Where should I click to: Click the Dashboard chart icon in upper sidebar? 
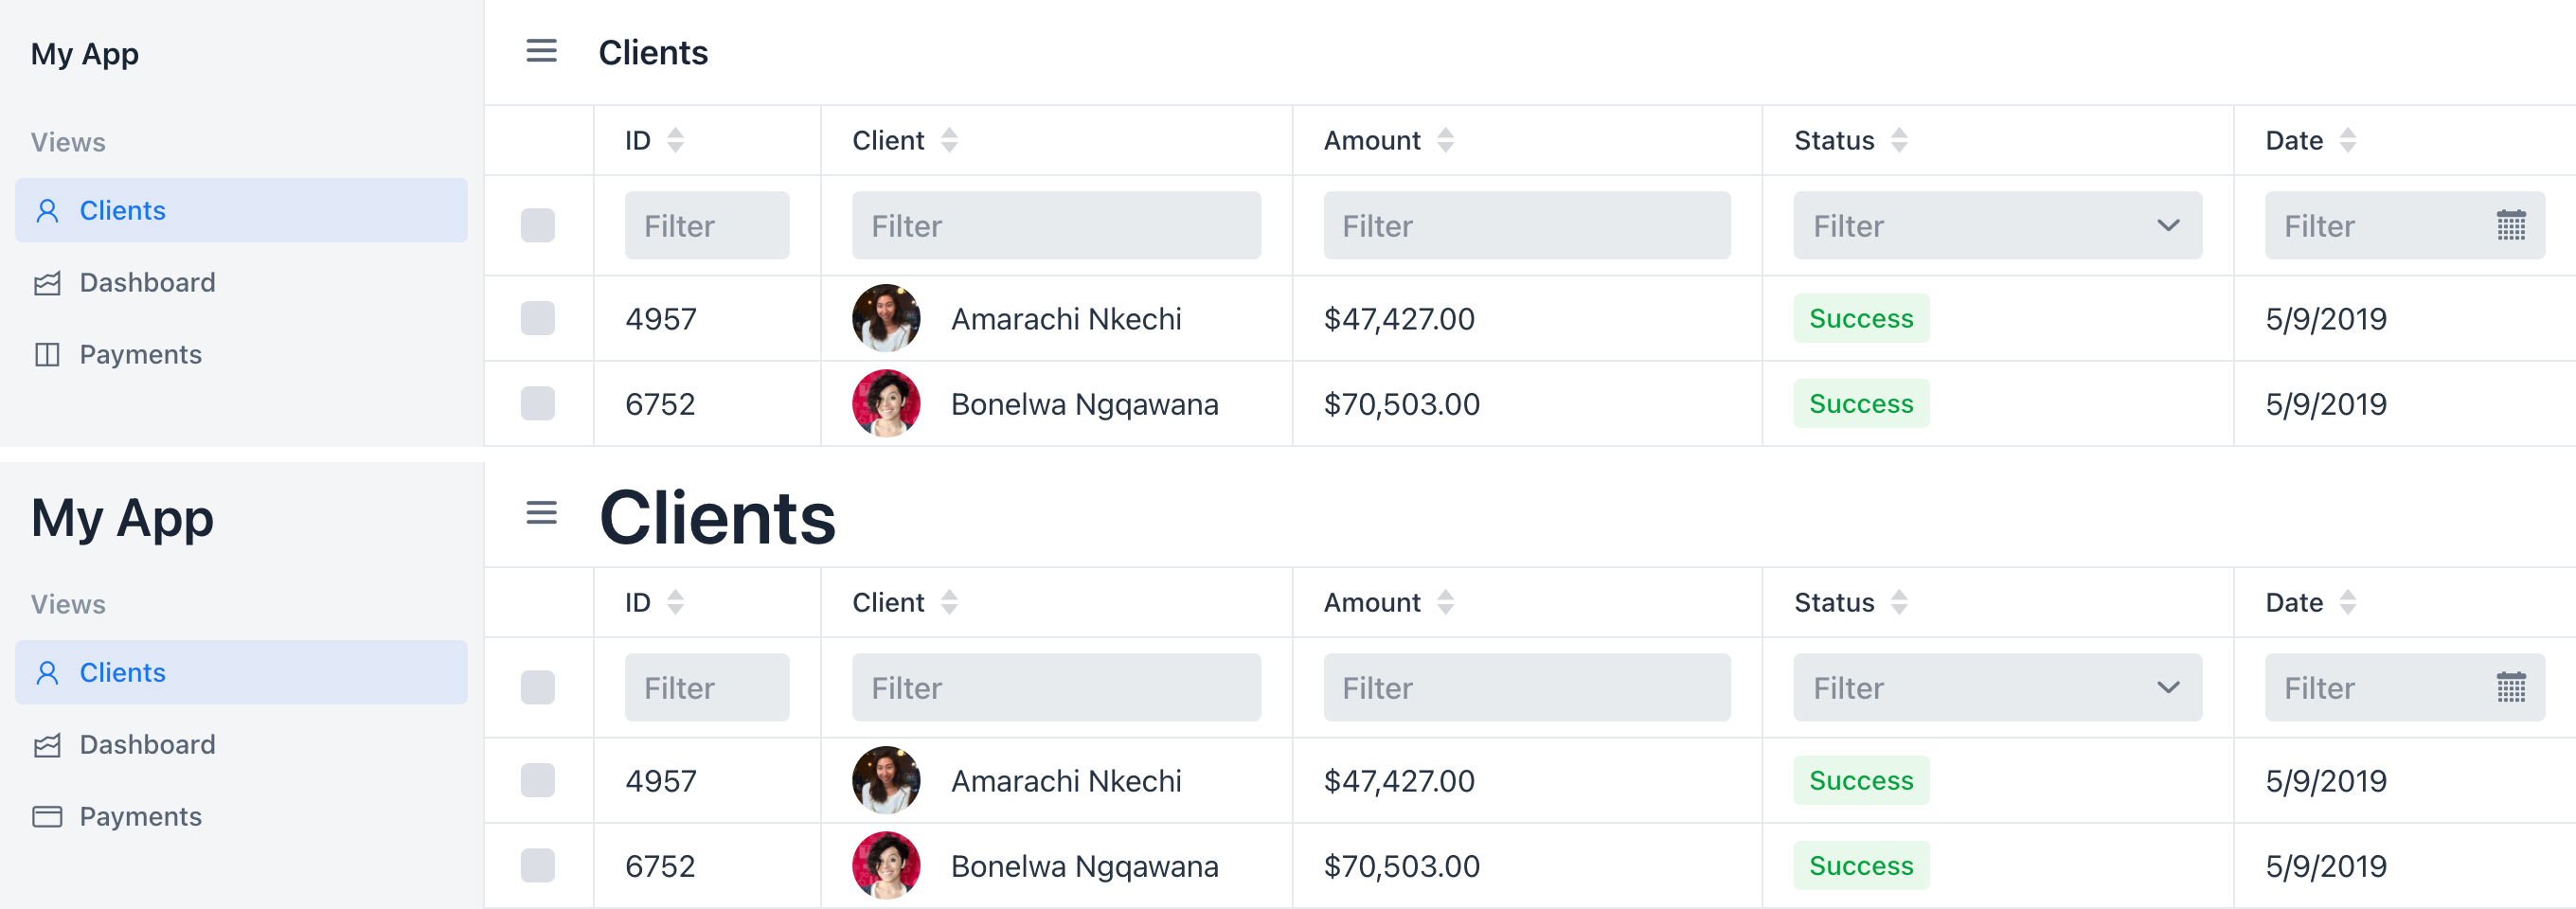tap(47, 283)
